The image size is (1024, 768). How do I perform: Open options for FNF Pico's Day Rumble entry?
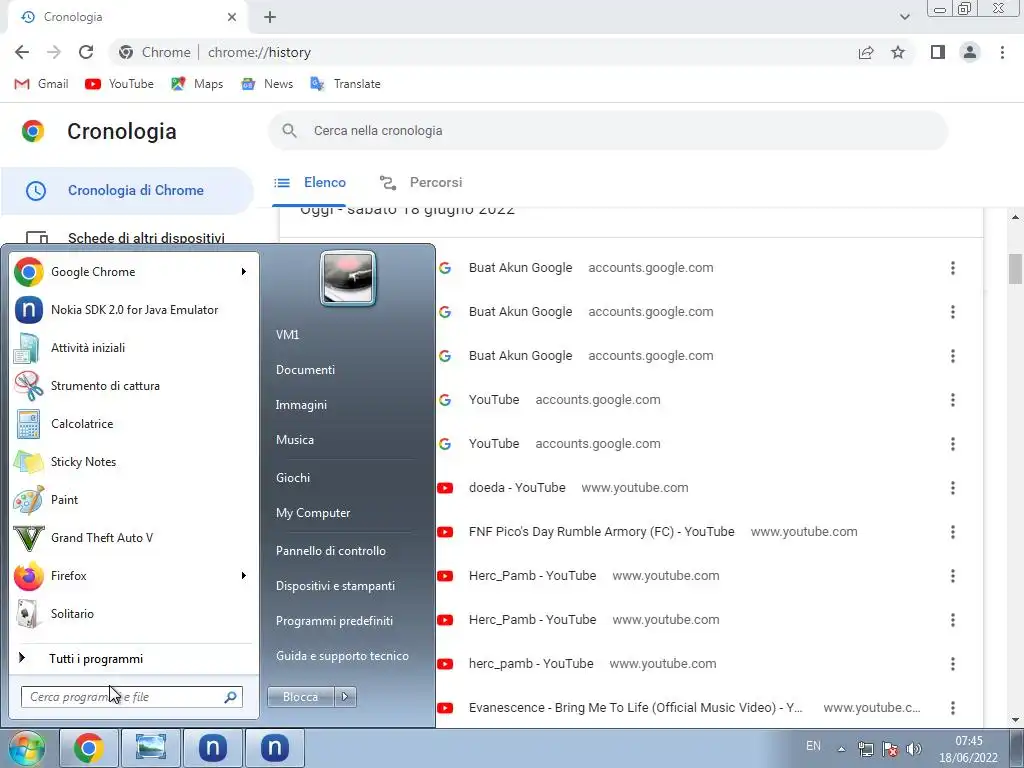point(953,532)
